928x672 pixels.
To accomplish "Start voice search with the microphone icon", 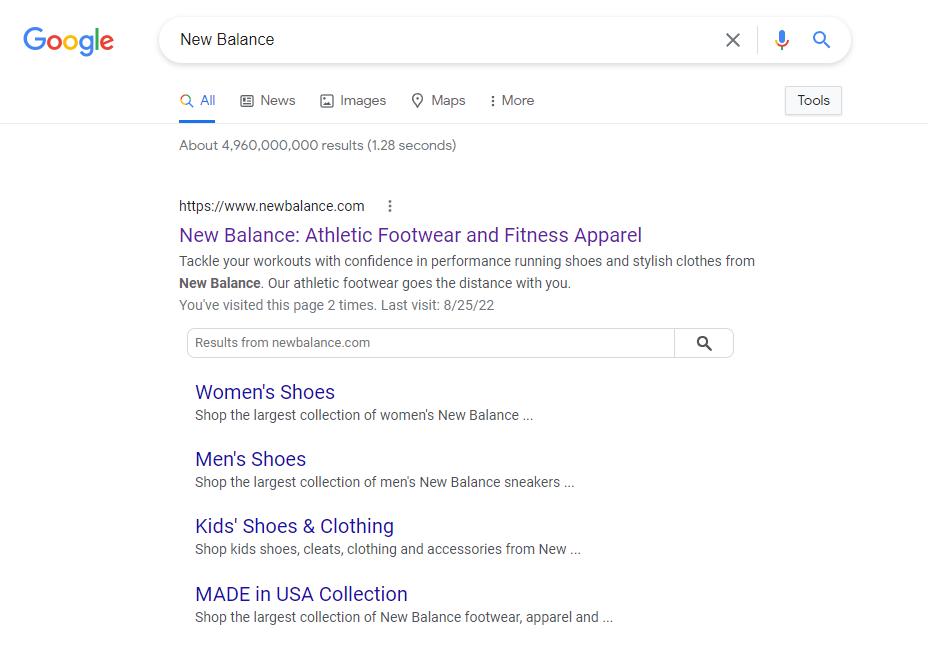I will click(x=782, y=40).
